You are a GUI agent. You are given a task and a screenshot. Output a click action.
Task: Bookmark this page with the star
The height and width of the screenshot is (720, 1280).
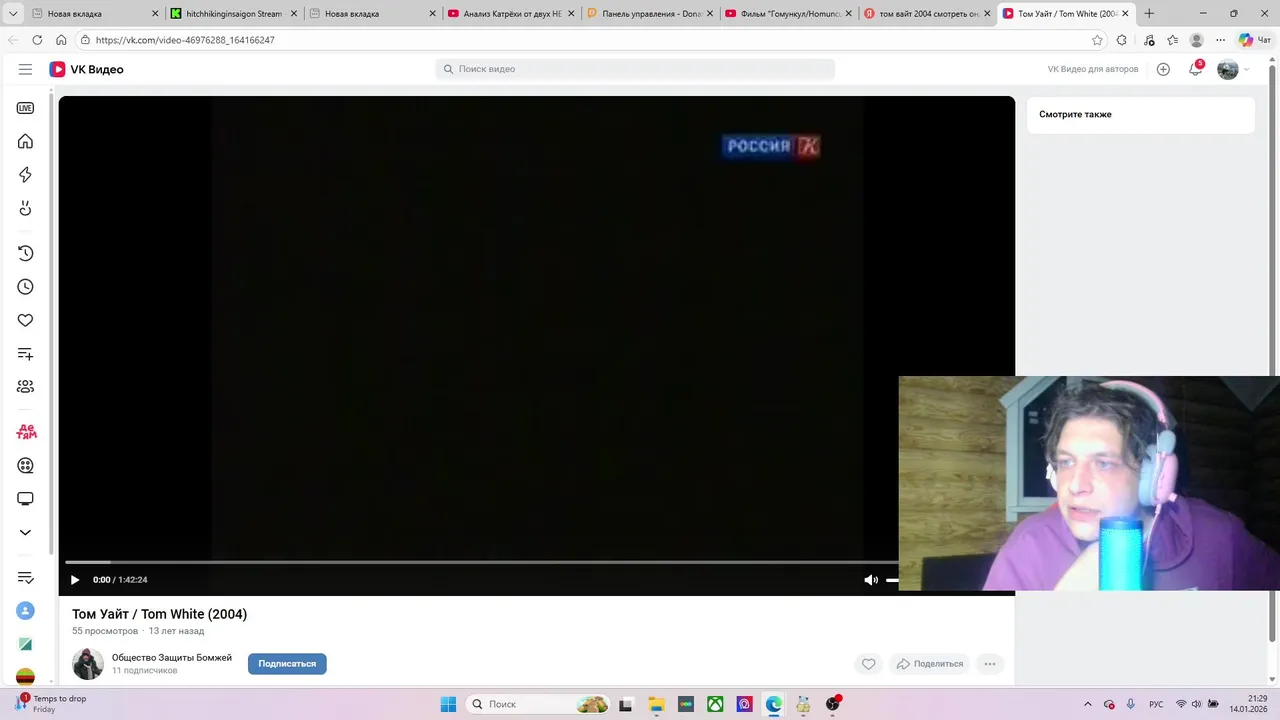1097,40
